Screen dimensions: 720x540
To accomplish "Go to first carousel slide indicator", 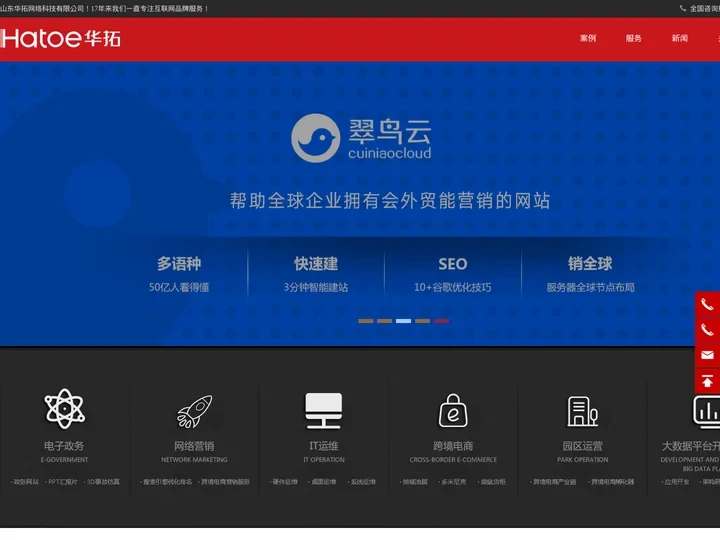I will 366,321.
